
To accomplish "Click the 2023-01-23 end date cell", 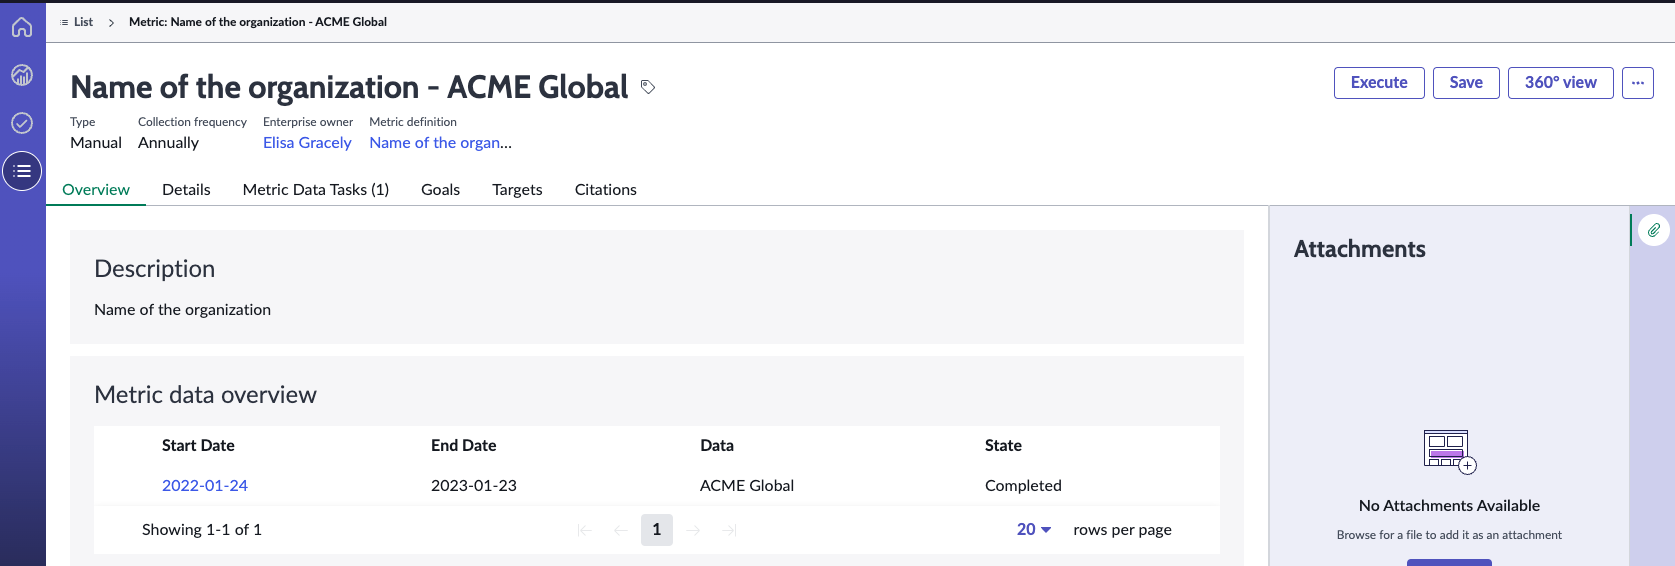I will coord(474,486).
